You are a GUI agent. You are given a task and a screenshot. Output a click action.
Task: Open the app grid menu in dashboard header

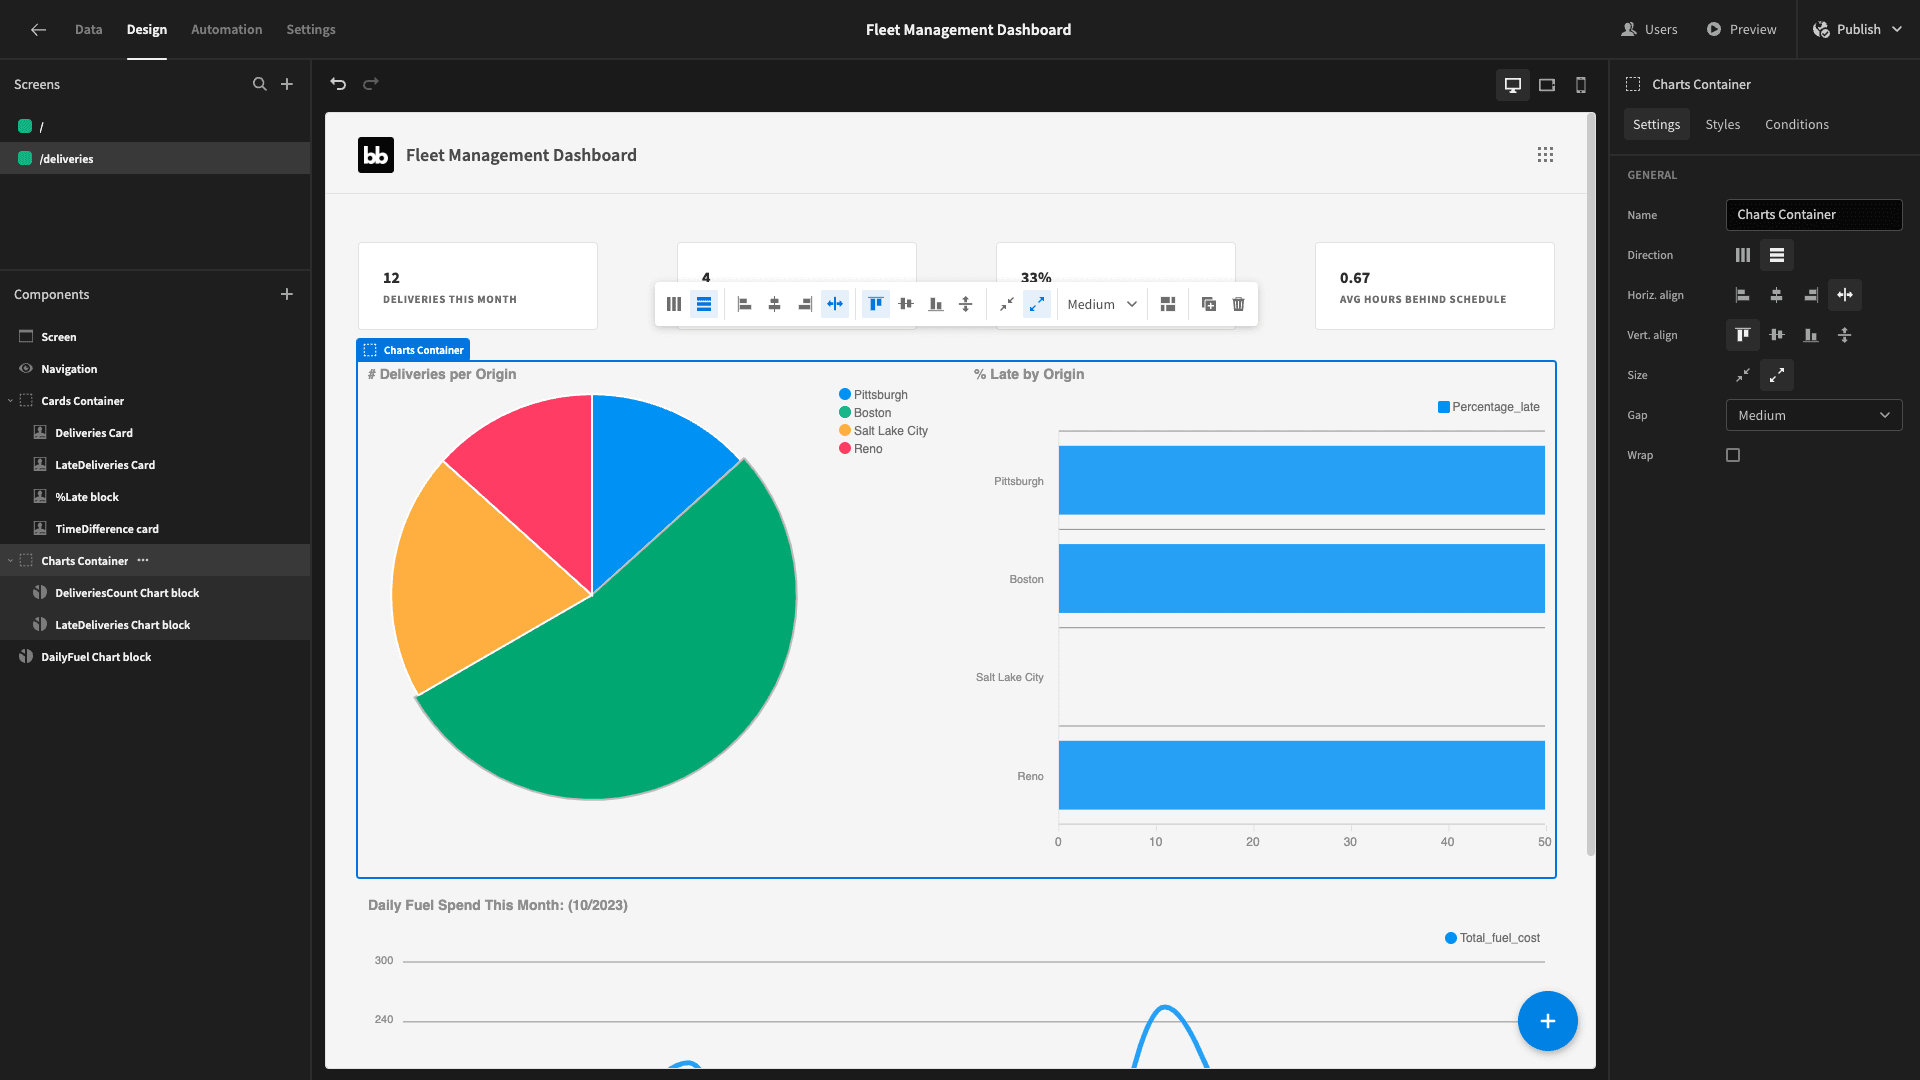pyautogui.click(x=1545, y=155)
